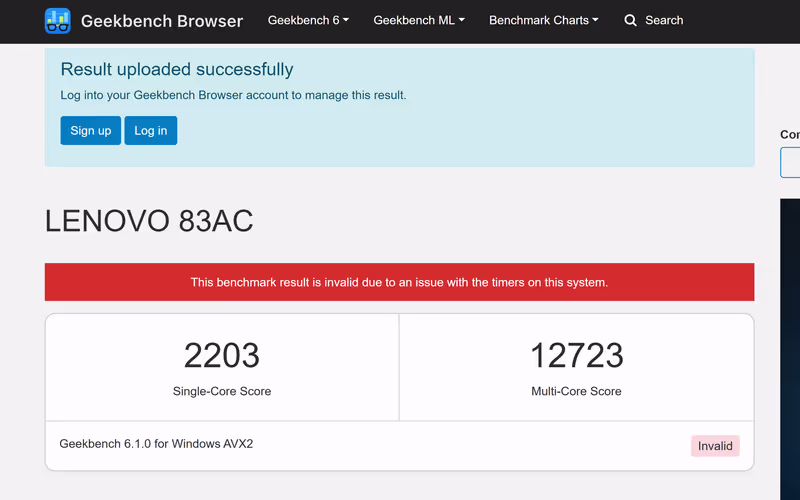
Task: Open the Benchmark Charts dropdown
Action: tap(544, 21)
